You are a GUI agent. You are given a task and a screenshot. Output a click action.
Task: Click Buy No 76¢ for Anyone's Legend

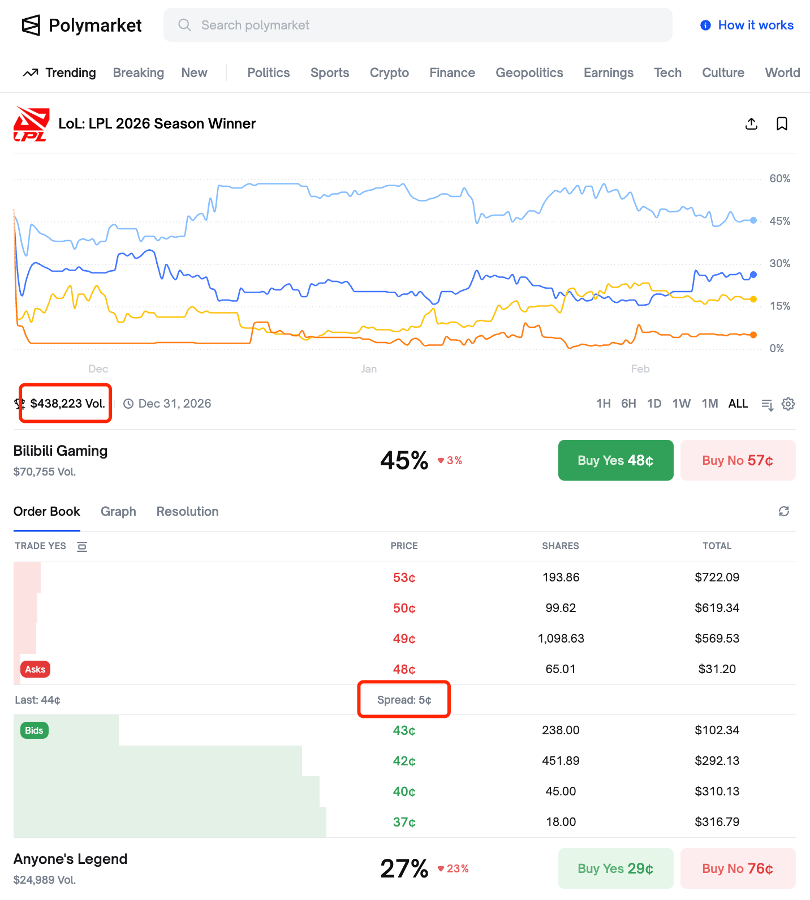click(x=738, y=868)
